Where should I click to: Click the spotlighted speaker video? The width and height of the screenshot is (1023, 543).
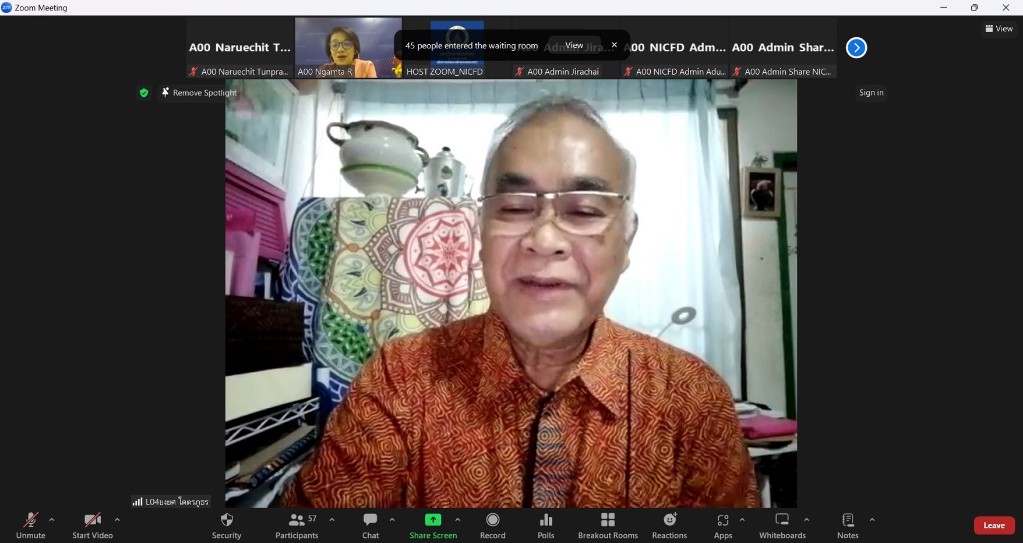pyautogui.click(x=511, y=294)
